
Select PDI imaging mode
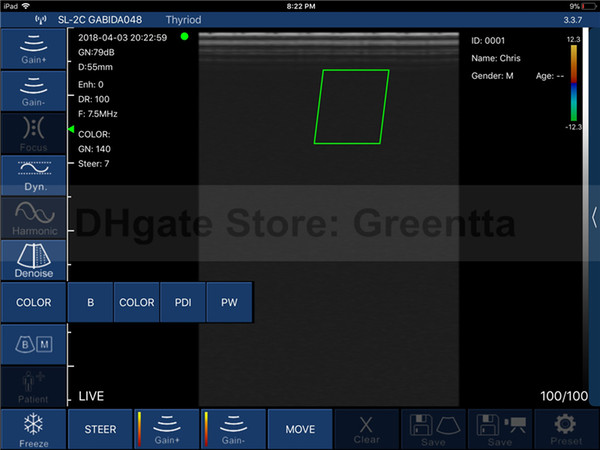183,303
